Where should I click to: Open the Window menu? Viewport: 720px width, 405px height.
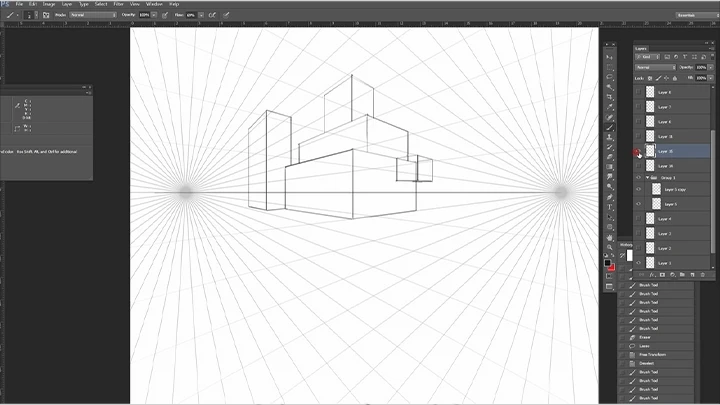tap(154, 4)
